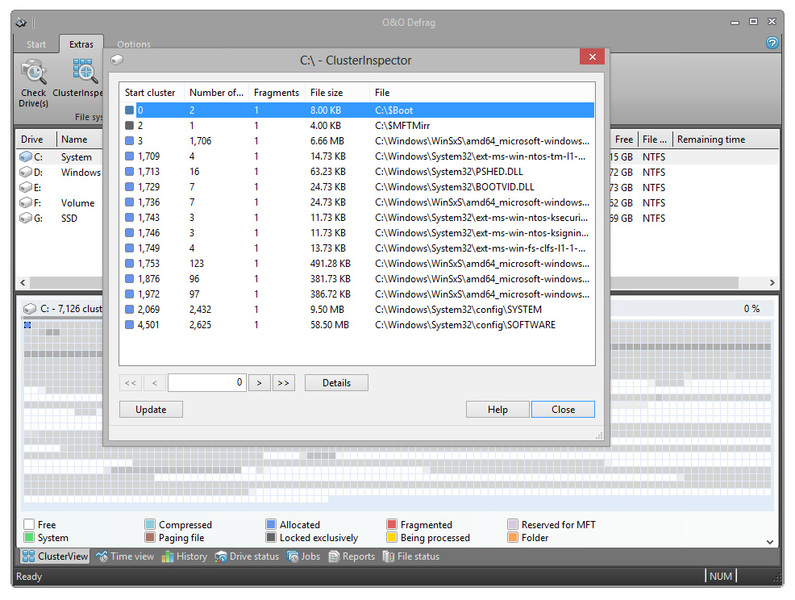Open the Jobs tab
The image size is (795, 600).
pos(304,556)
